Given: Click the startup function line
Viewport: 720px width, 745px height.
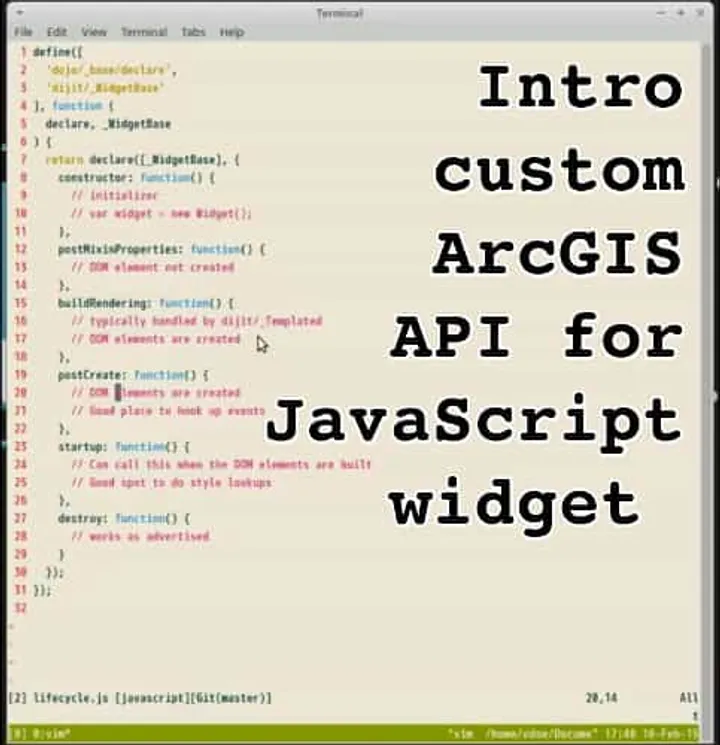Looking at the screenshot, I should [124, 447].
